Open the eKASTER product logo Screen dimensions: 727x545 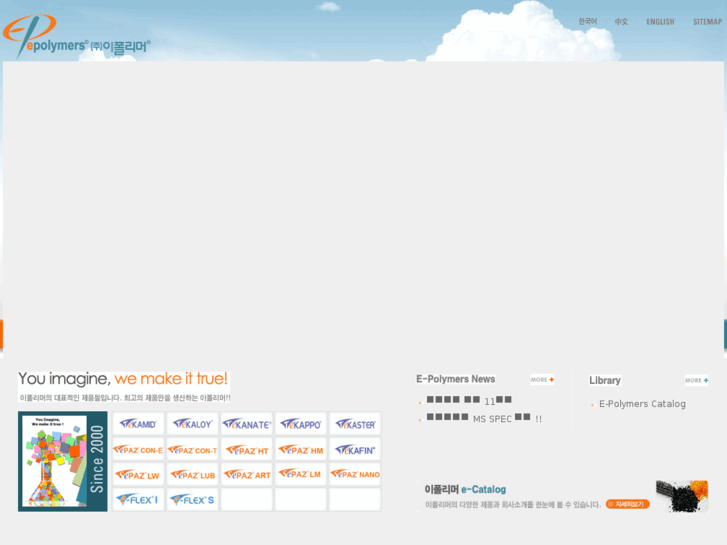(355, 423)
